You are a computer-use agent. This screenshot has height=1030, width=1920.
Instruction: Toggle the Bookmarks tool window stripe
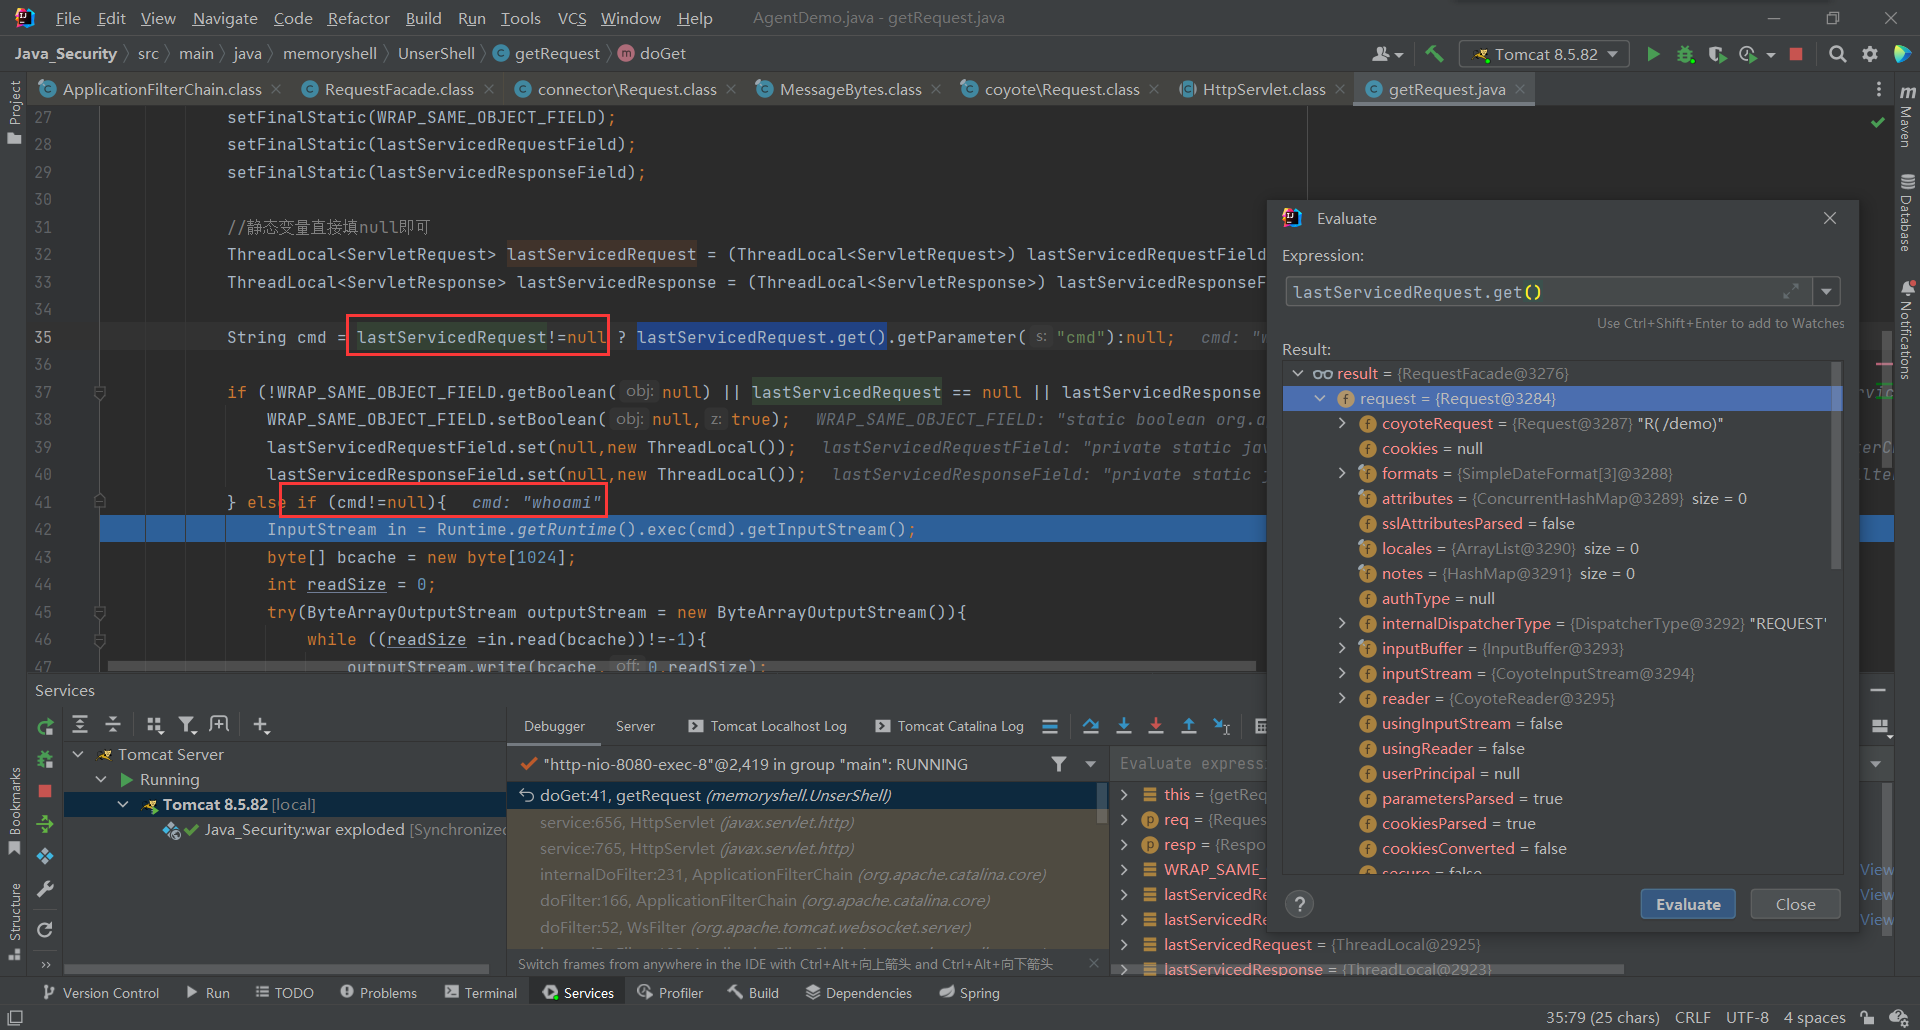point(14,810)
